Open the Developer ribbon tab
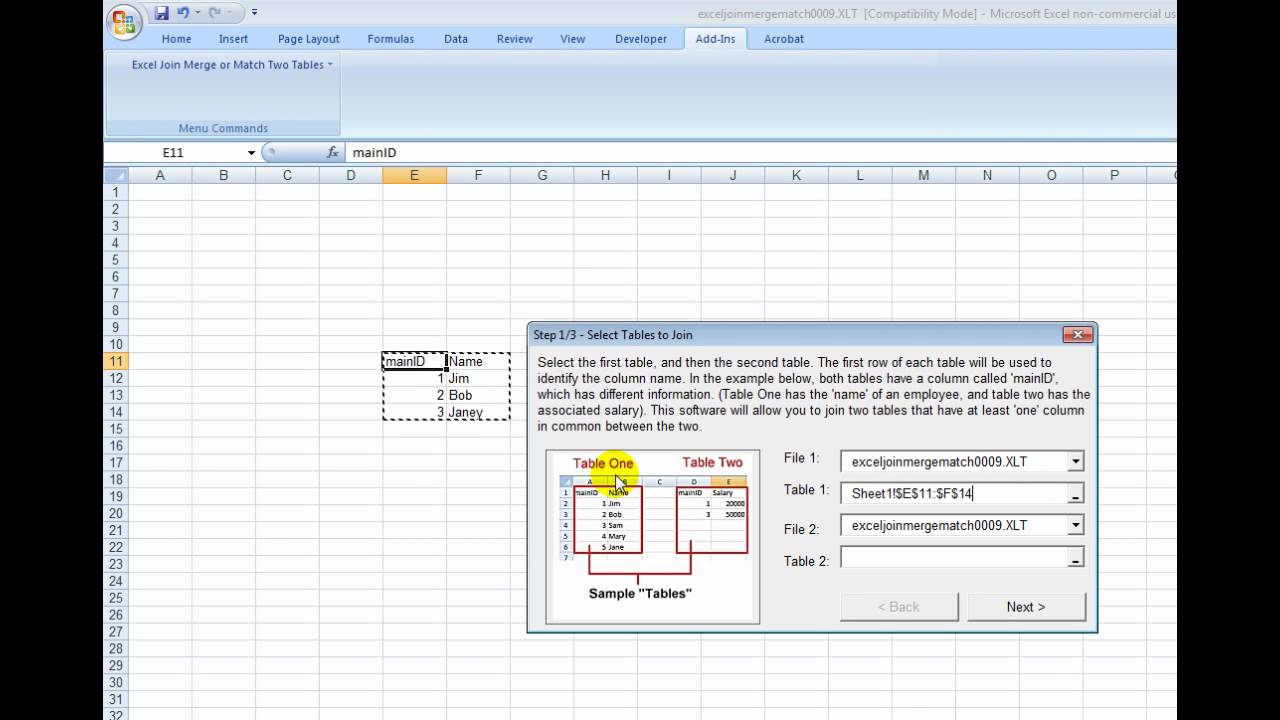 pos(641,39)
